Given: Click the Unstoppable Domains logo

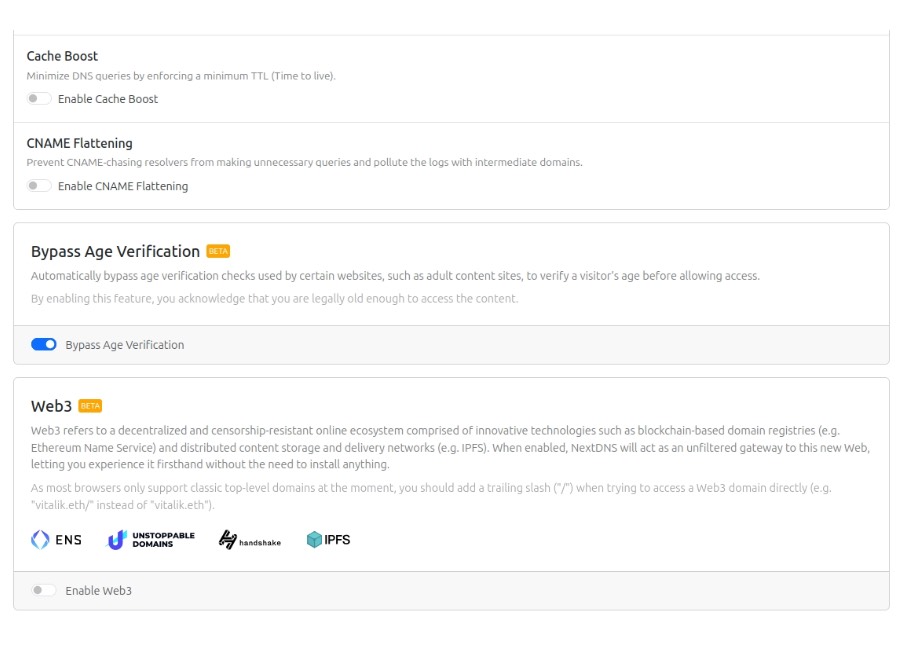Looking at the screenshot, I should [x=151, y=540].
